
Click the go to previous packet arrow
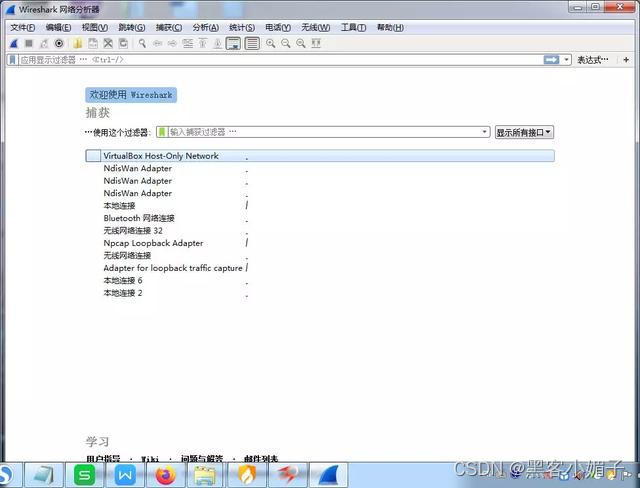pyautogui.click(x=157, y=43)
